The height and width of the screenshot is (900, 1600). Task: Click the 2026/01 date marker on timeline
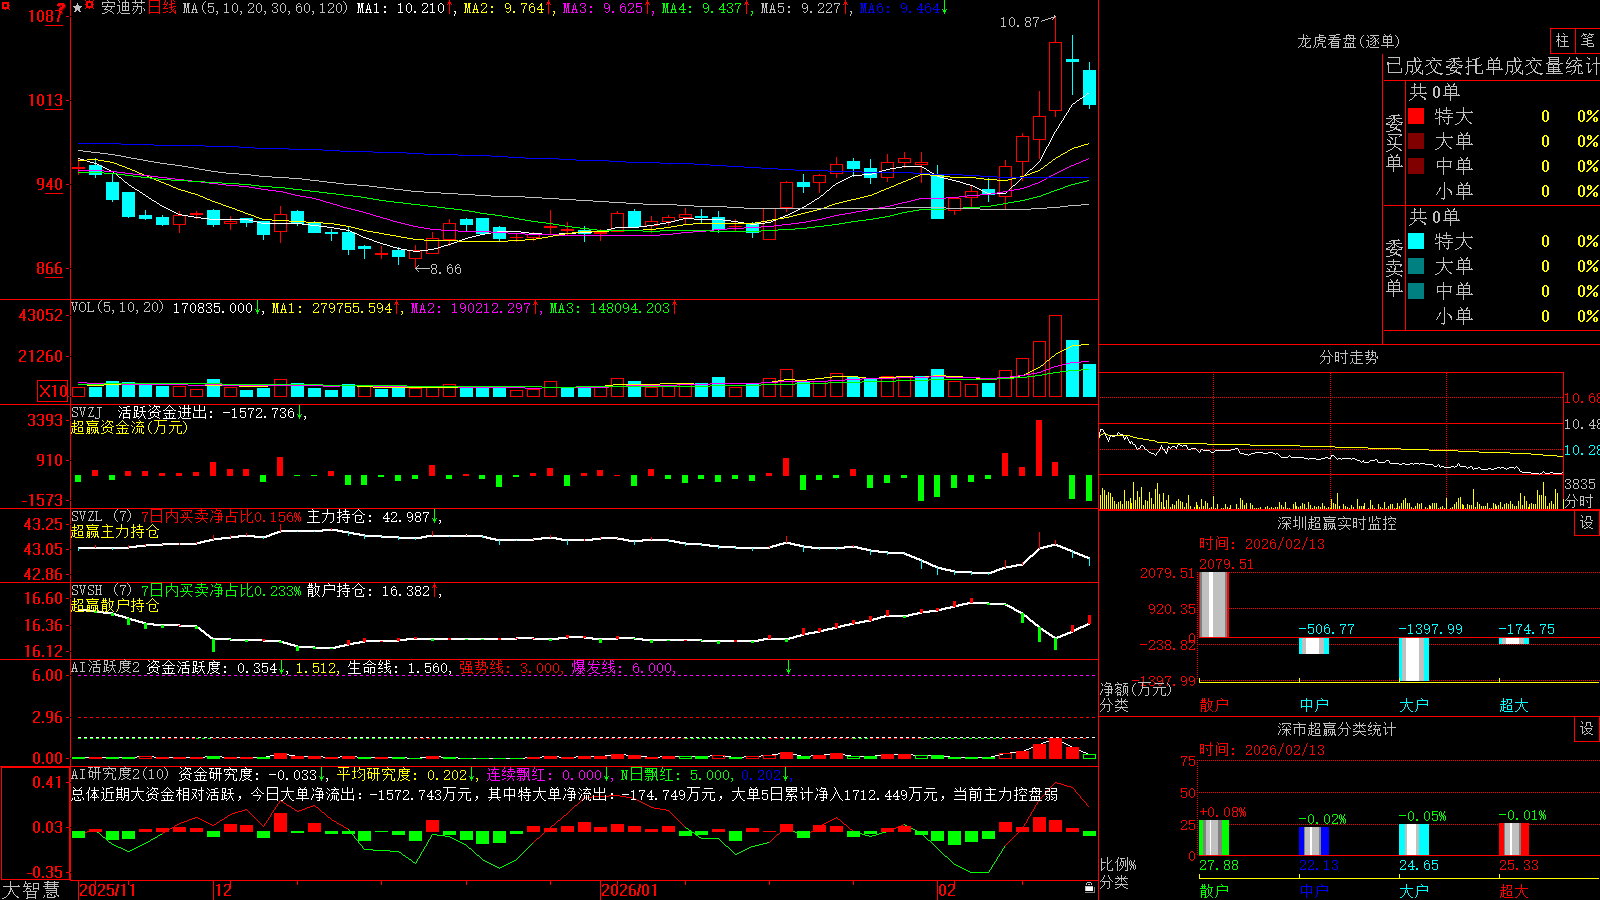point(630,890)
